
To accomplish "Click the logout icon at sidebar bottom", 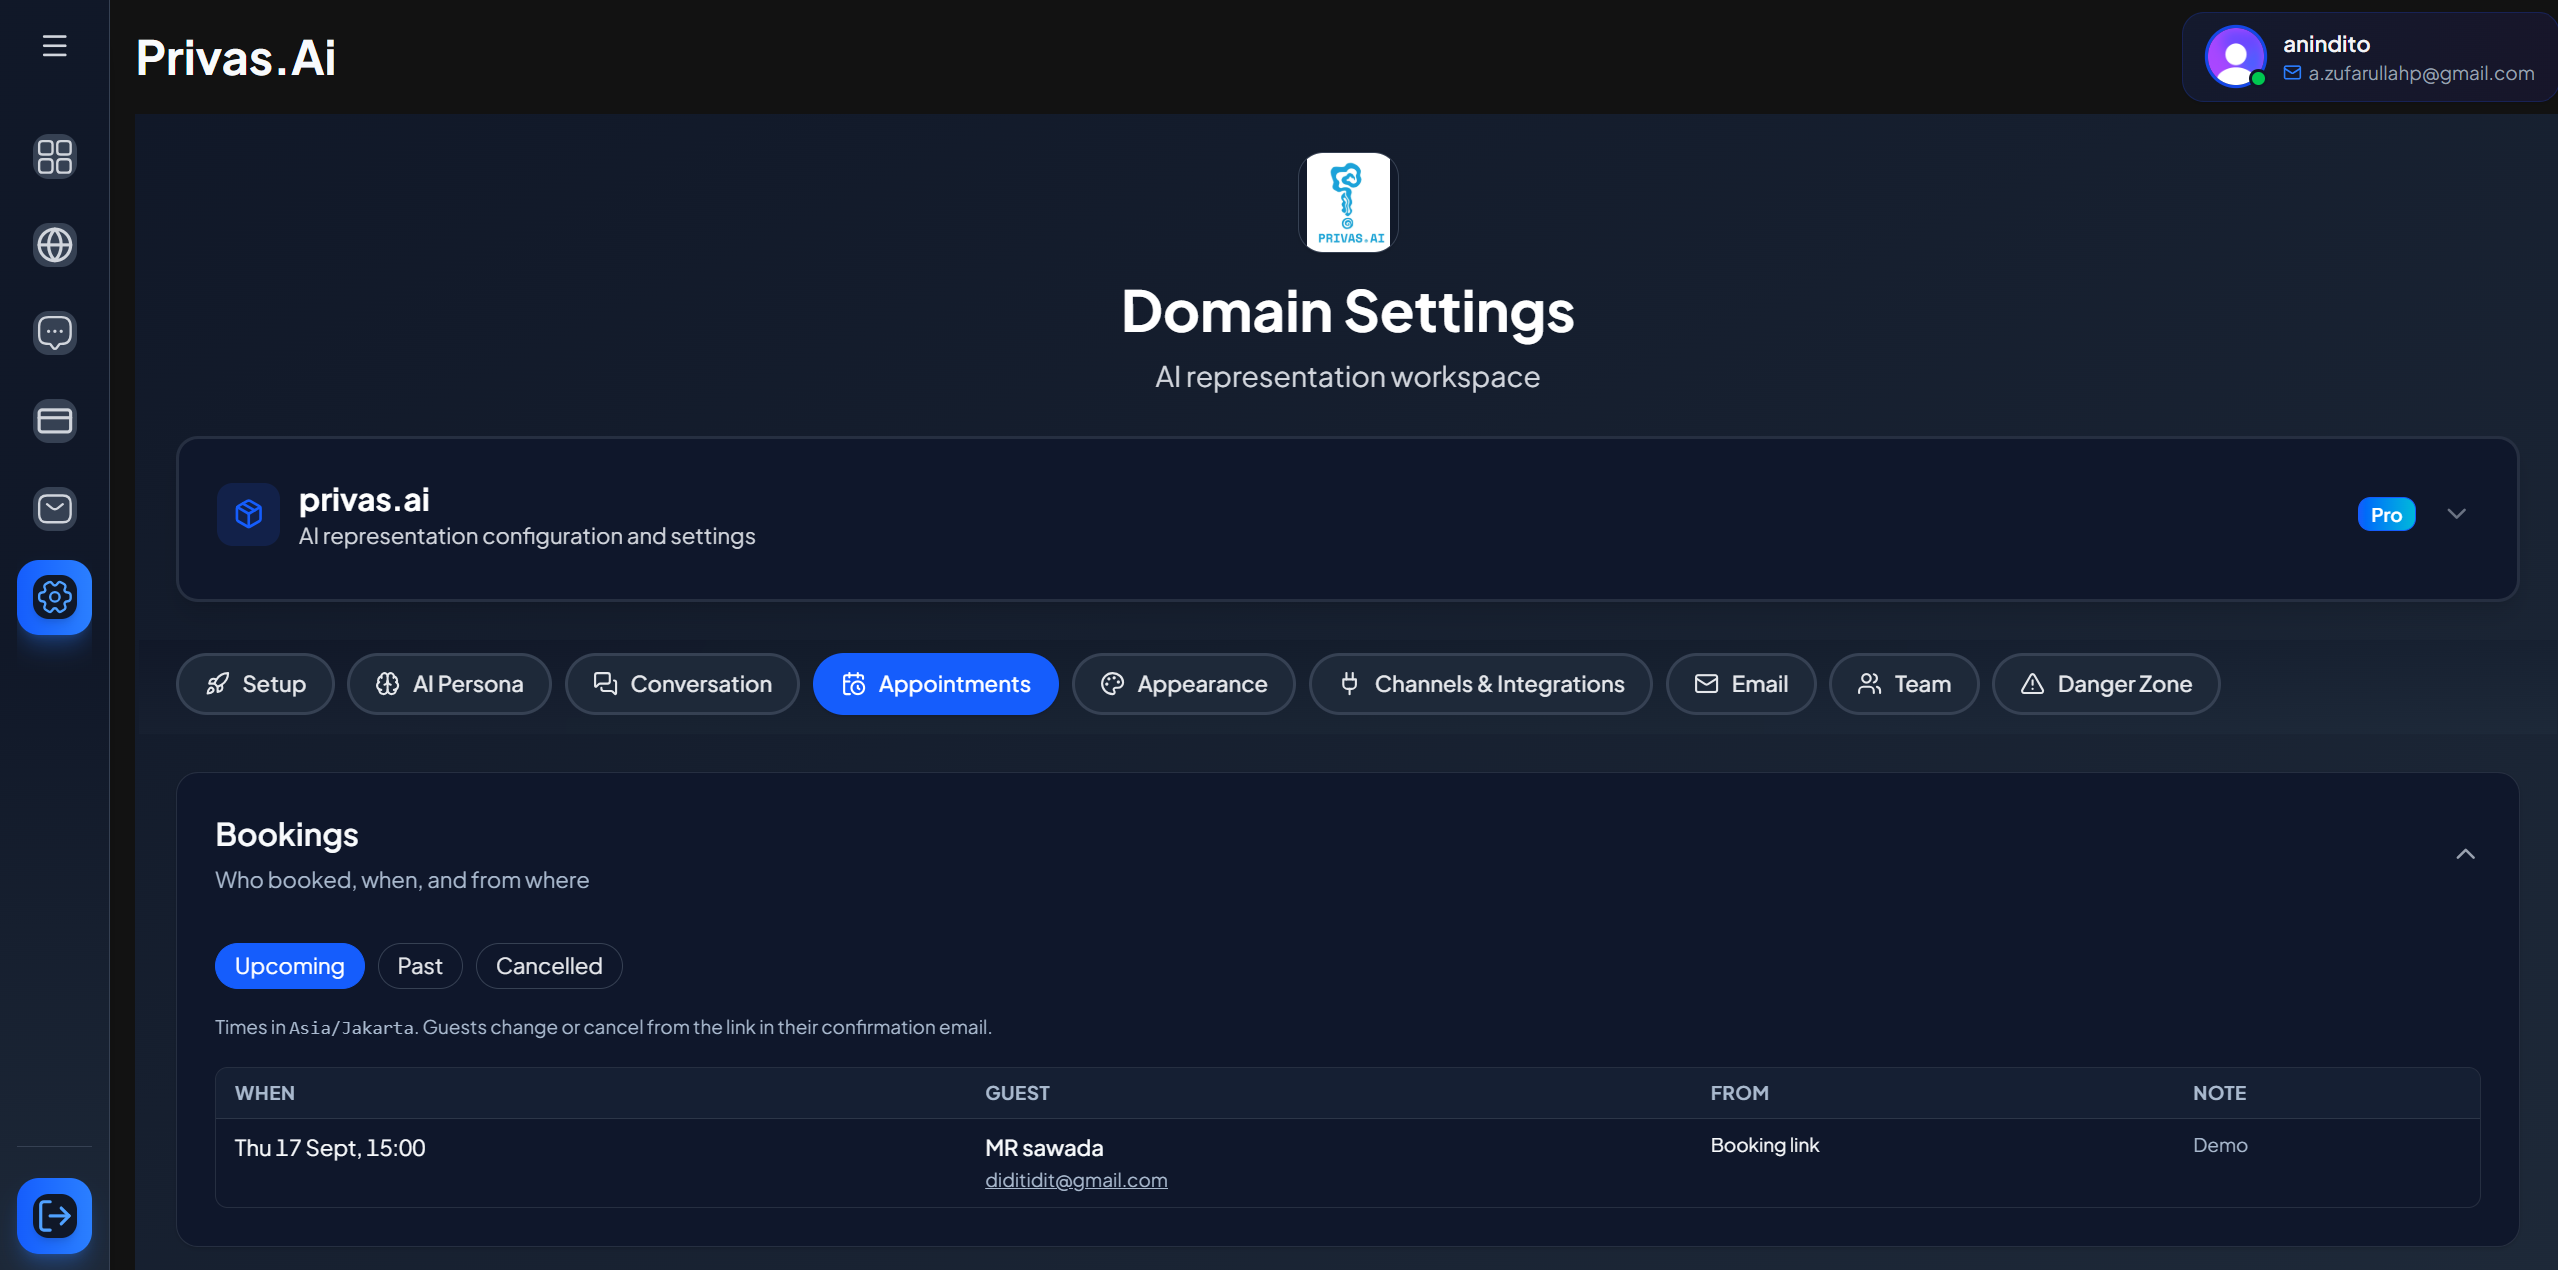I will click(54, 1216).
